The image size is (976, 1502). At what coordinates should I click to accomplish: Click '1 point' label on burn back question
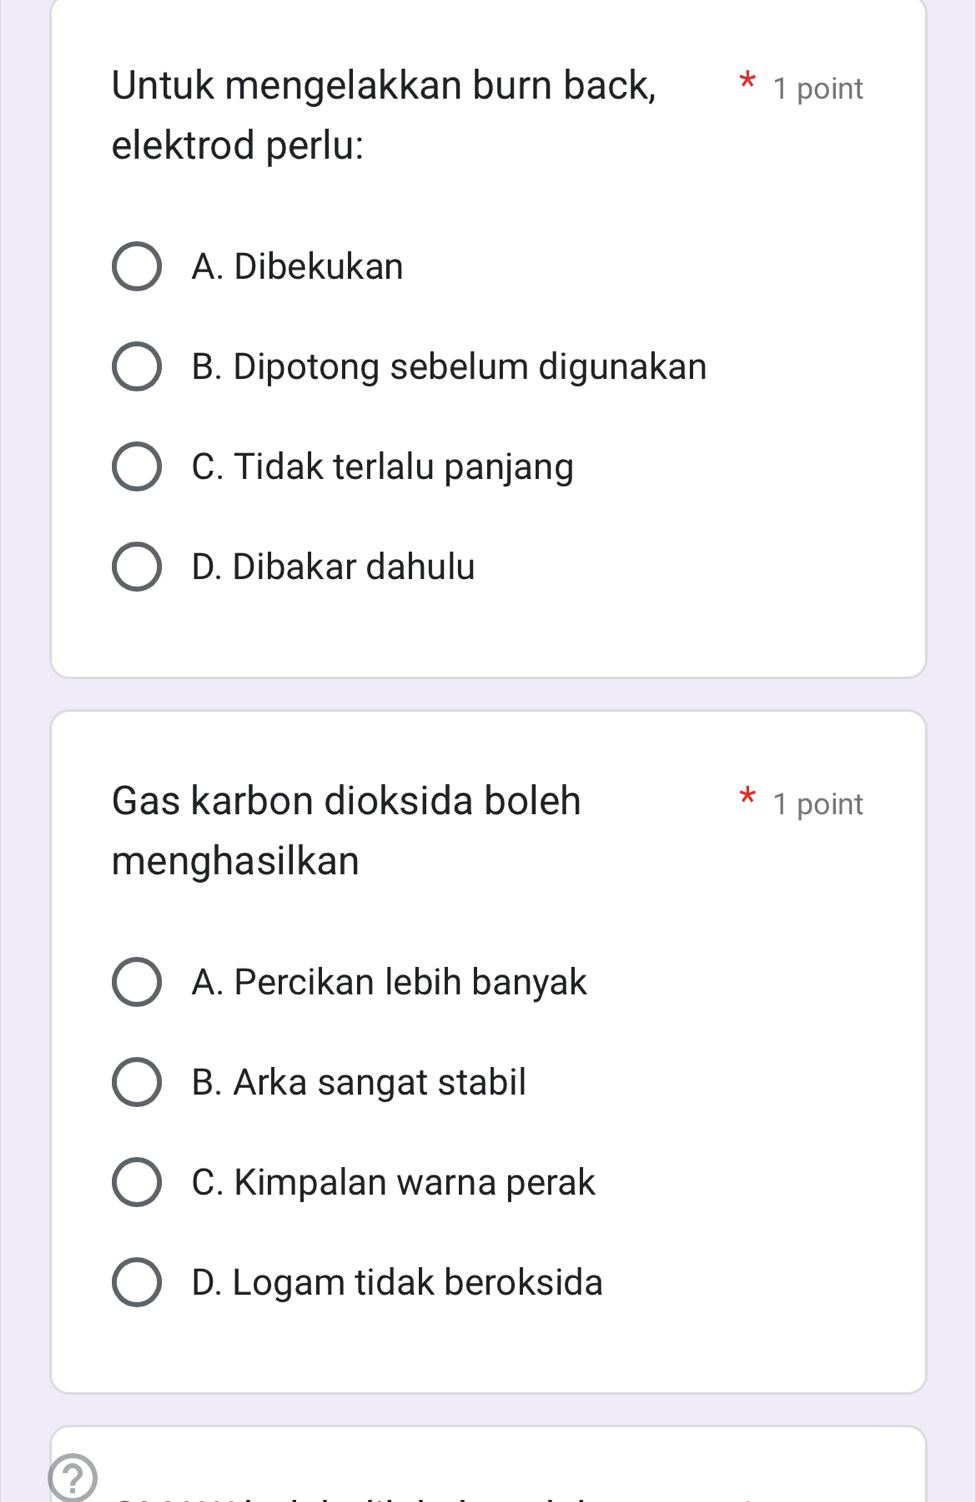click(818, 89)
